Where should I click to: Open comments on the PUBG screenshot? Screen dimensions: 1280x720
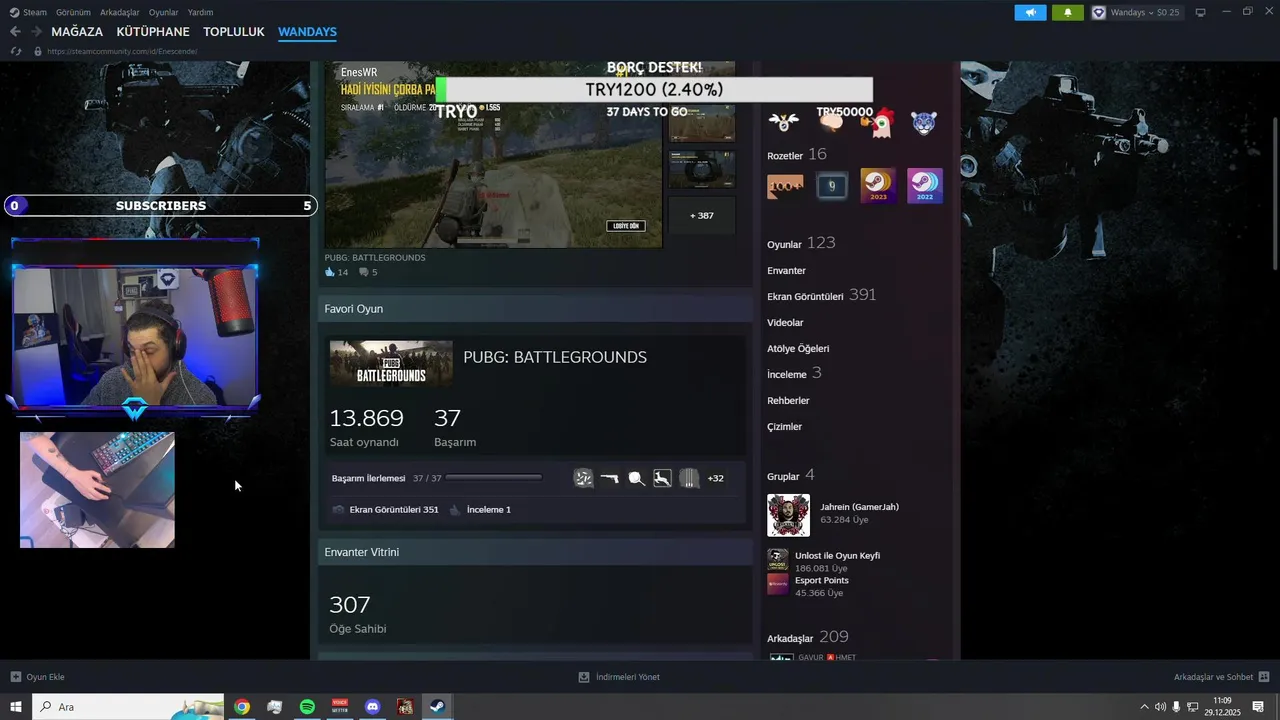[x=368, y=272]
